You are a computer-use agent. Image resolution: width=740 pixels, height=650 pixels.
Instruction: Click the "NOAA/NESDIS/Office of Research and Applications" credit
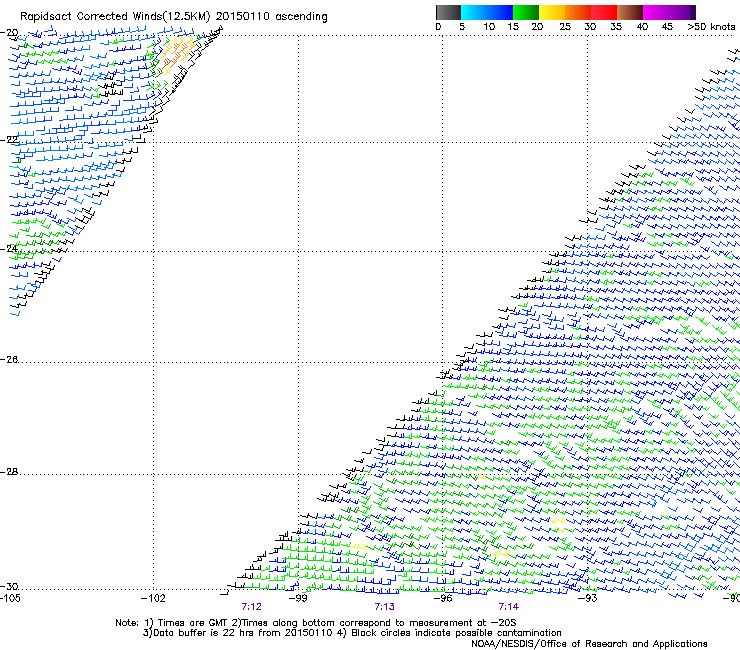point(589,644)
